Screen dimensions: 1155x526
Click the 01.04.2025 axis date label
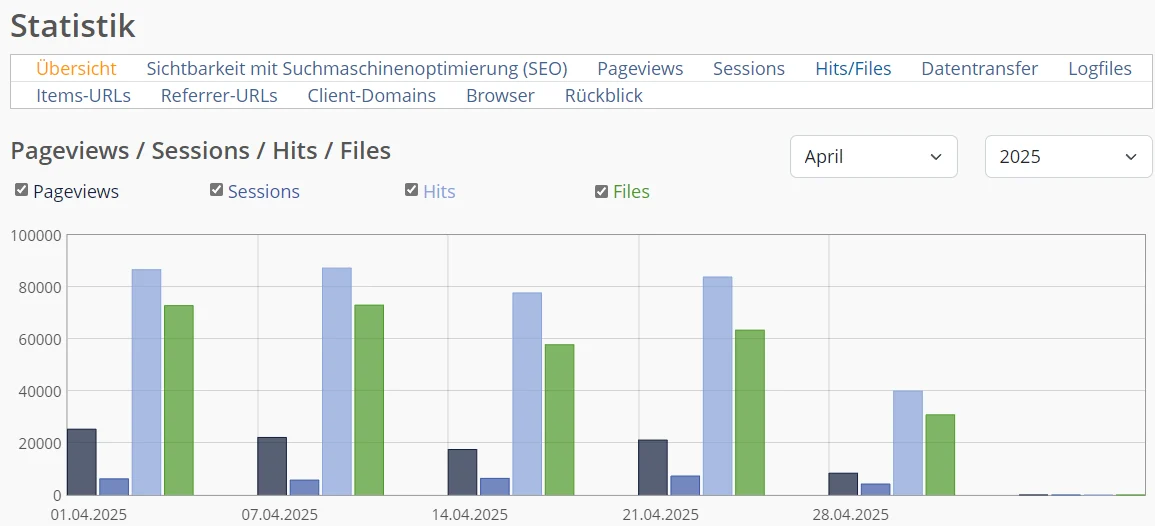tap(88, 513)
